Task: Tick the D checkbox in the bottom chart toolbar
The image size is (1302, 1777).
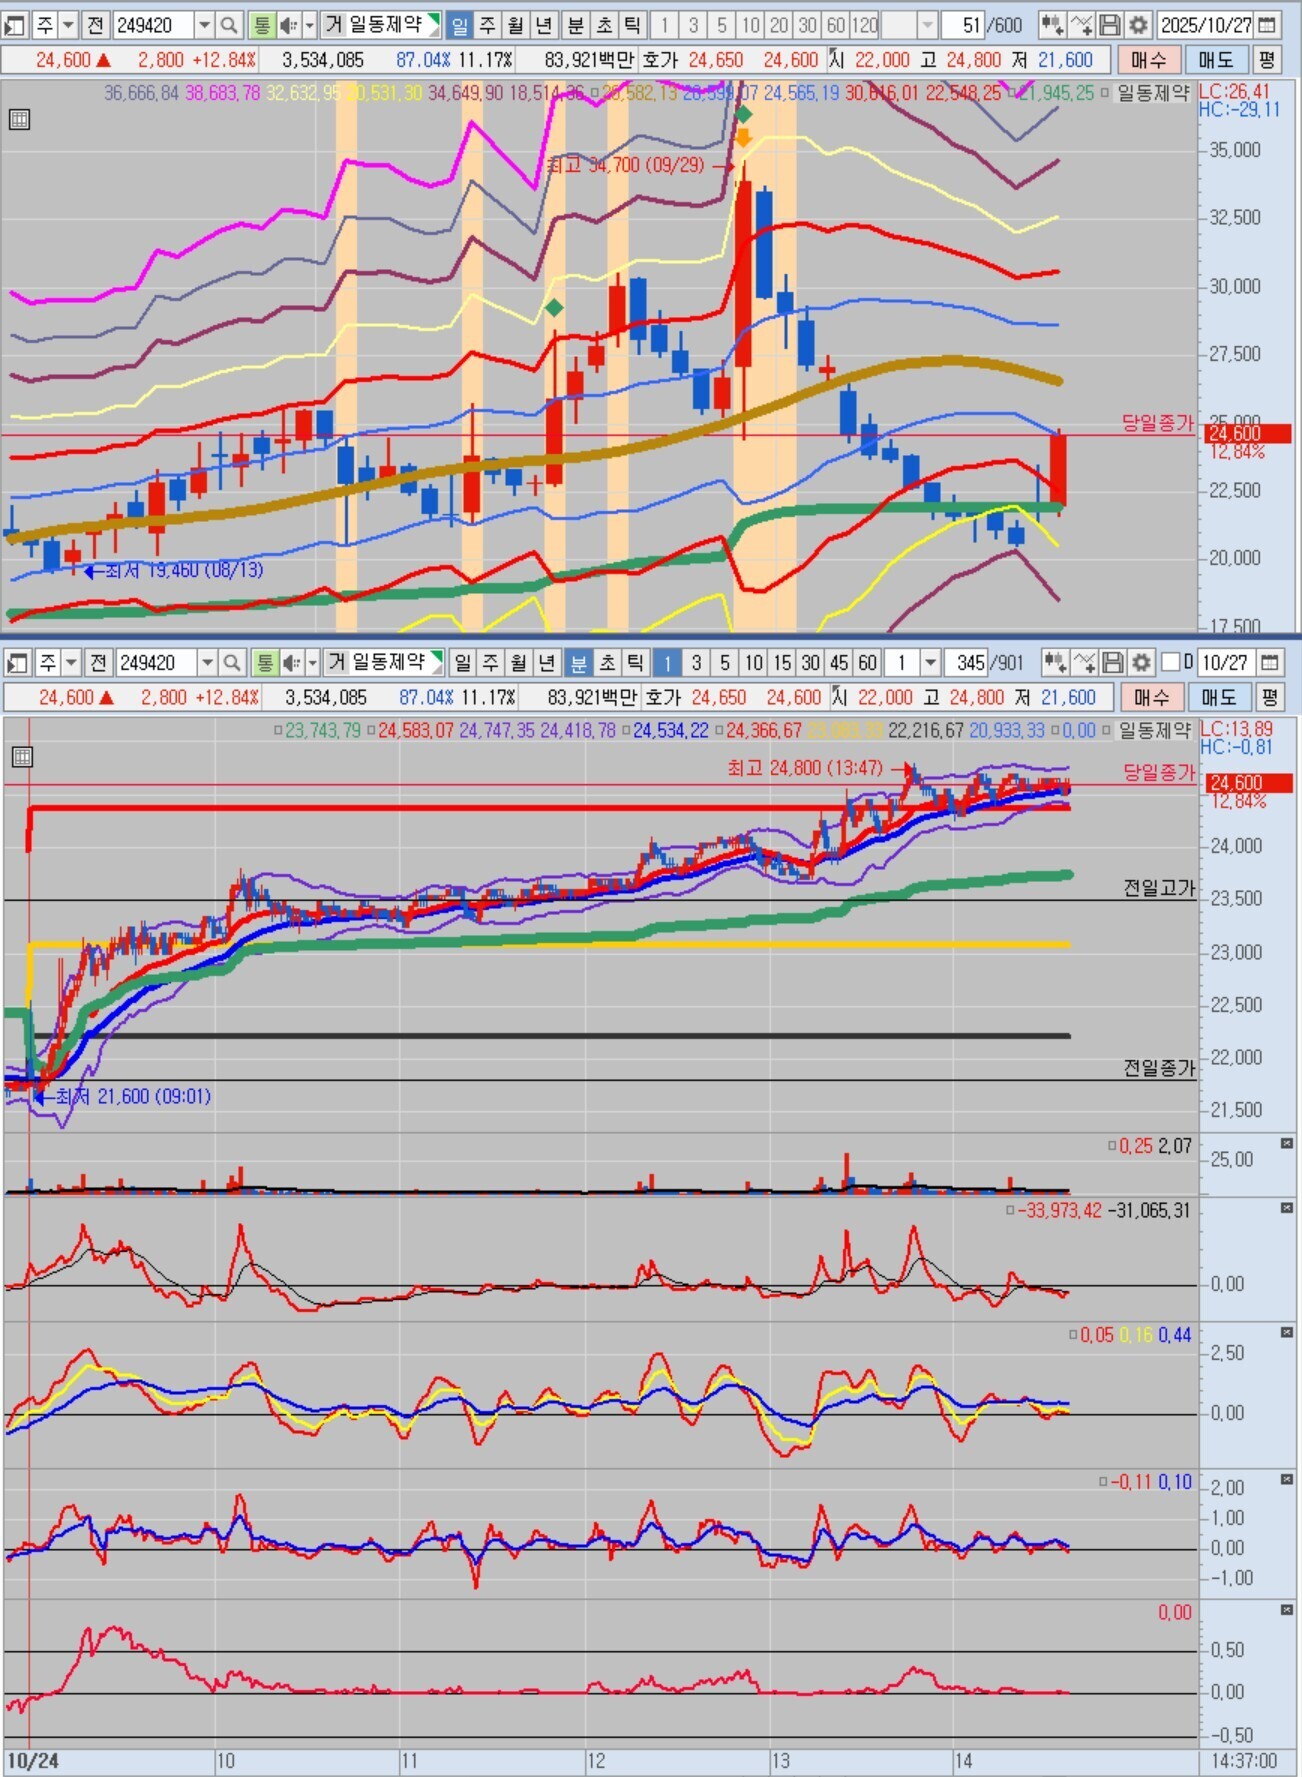Action: pos(1170,662)
